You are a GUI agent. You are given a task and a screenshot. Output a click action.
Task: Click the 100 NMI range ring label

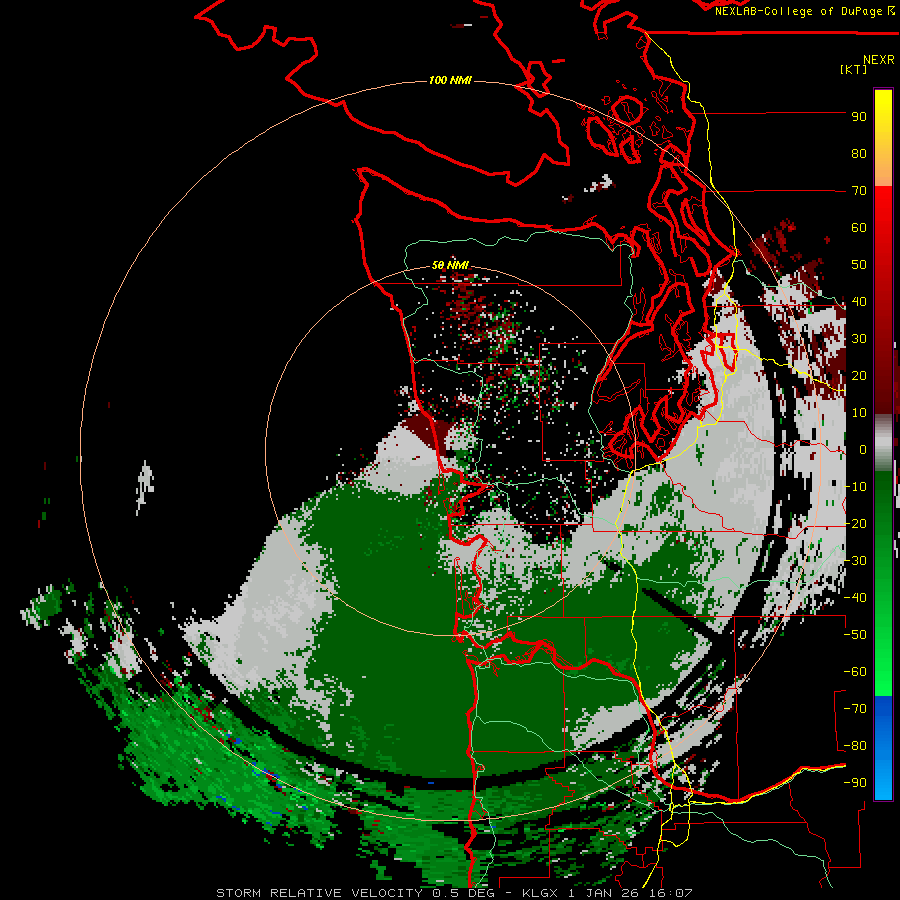(x=451, y=80)
